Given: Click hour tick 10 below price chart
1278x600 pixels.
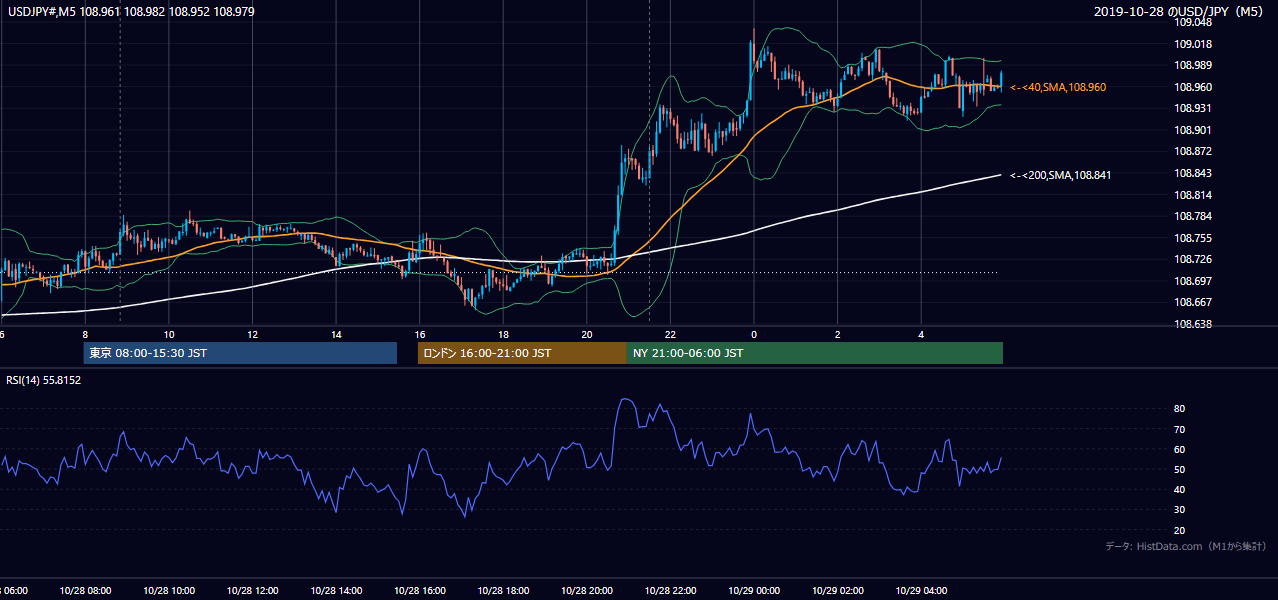Looking at the screenshot, I should pyautogui.click(x=169, y=335).
